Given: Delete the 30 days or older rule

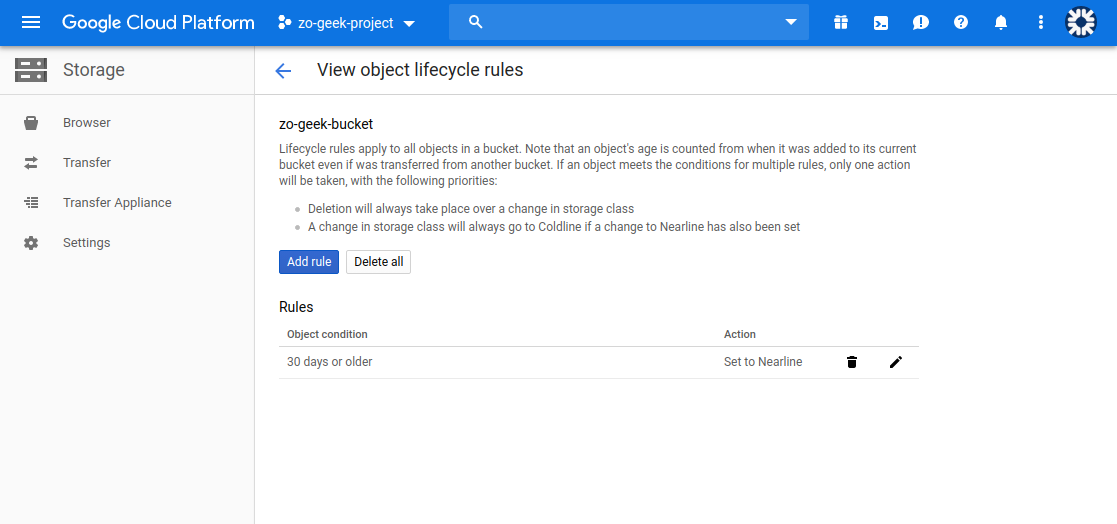Looking at the screenshot, I should point(851,362).
